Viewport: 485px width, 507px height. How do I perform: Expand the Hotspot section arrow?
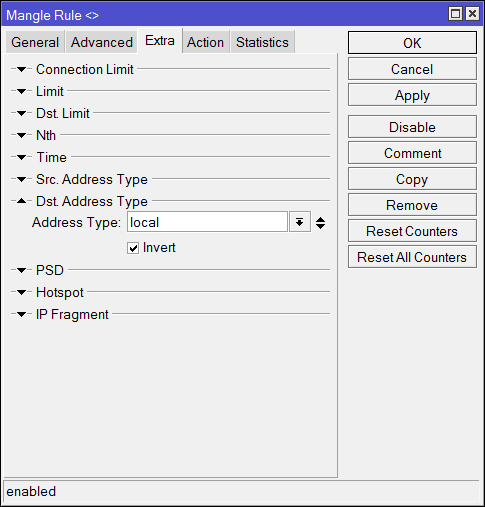[22, 292]
